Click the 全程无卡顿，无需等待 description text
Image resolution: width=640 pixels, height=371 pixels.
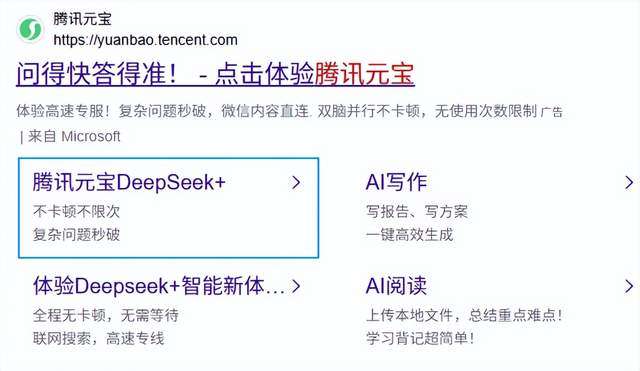[x=106, y=315]
